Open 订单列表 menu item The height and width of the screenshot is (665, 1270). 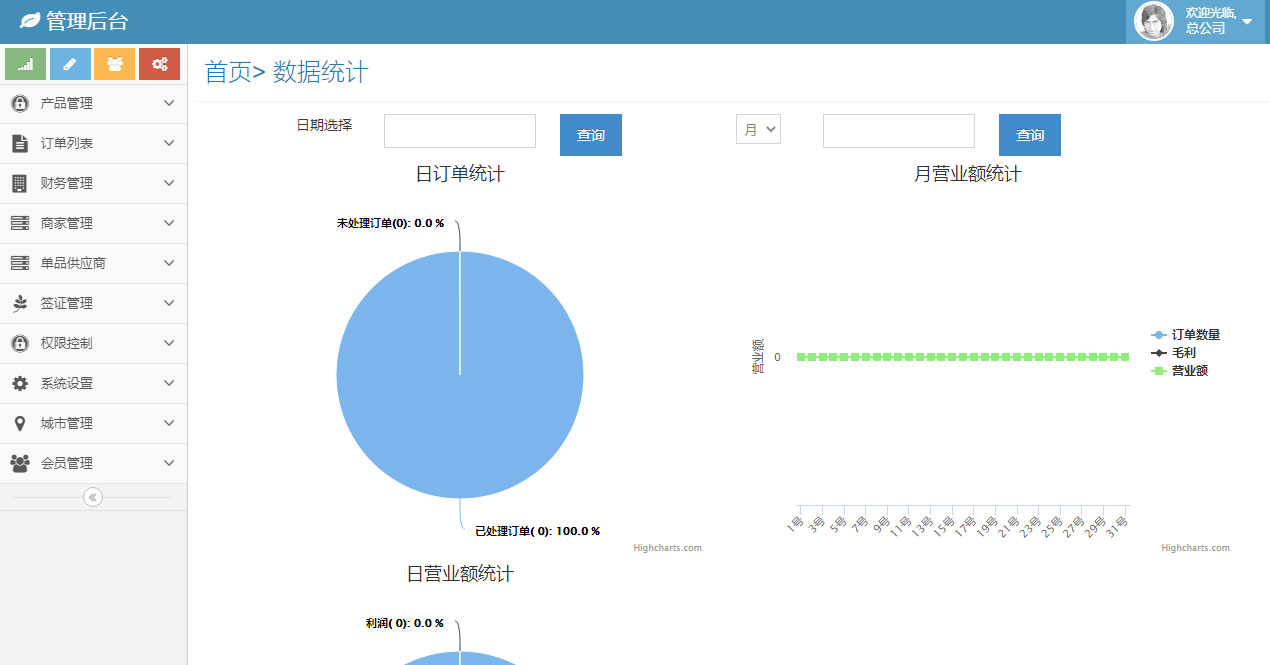(x=93, y=143)
